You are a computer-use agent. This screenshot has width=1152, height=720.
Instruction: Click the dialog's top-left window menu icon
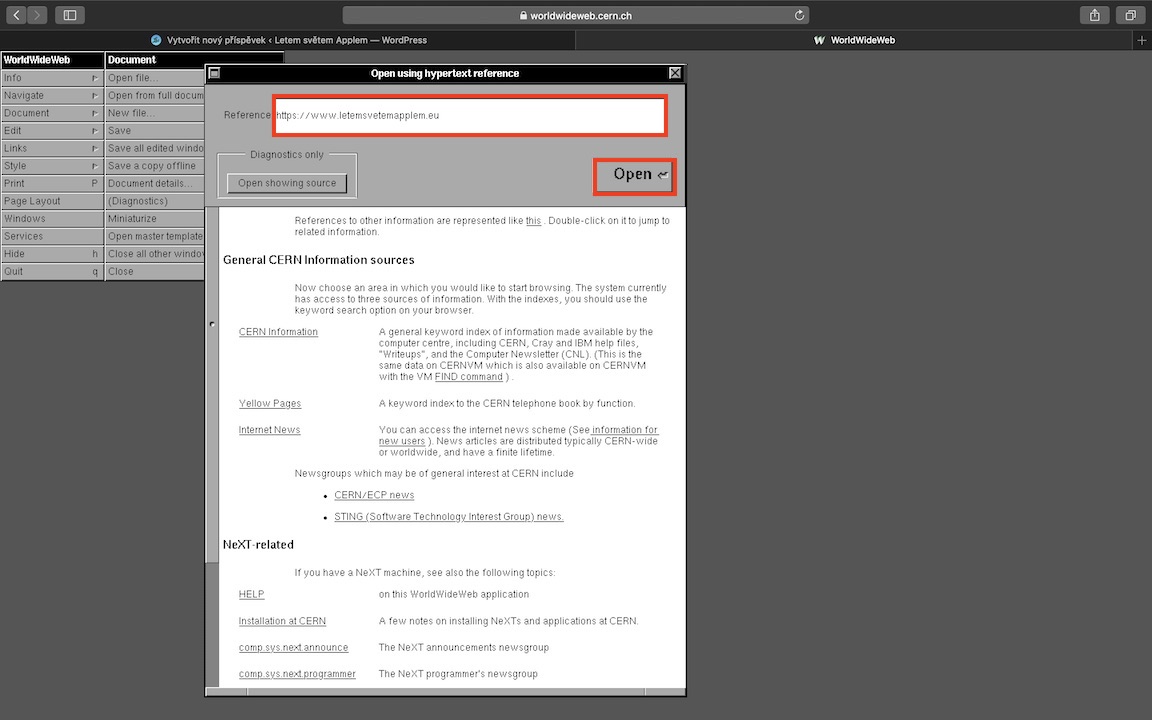(215, 73)
